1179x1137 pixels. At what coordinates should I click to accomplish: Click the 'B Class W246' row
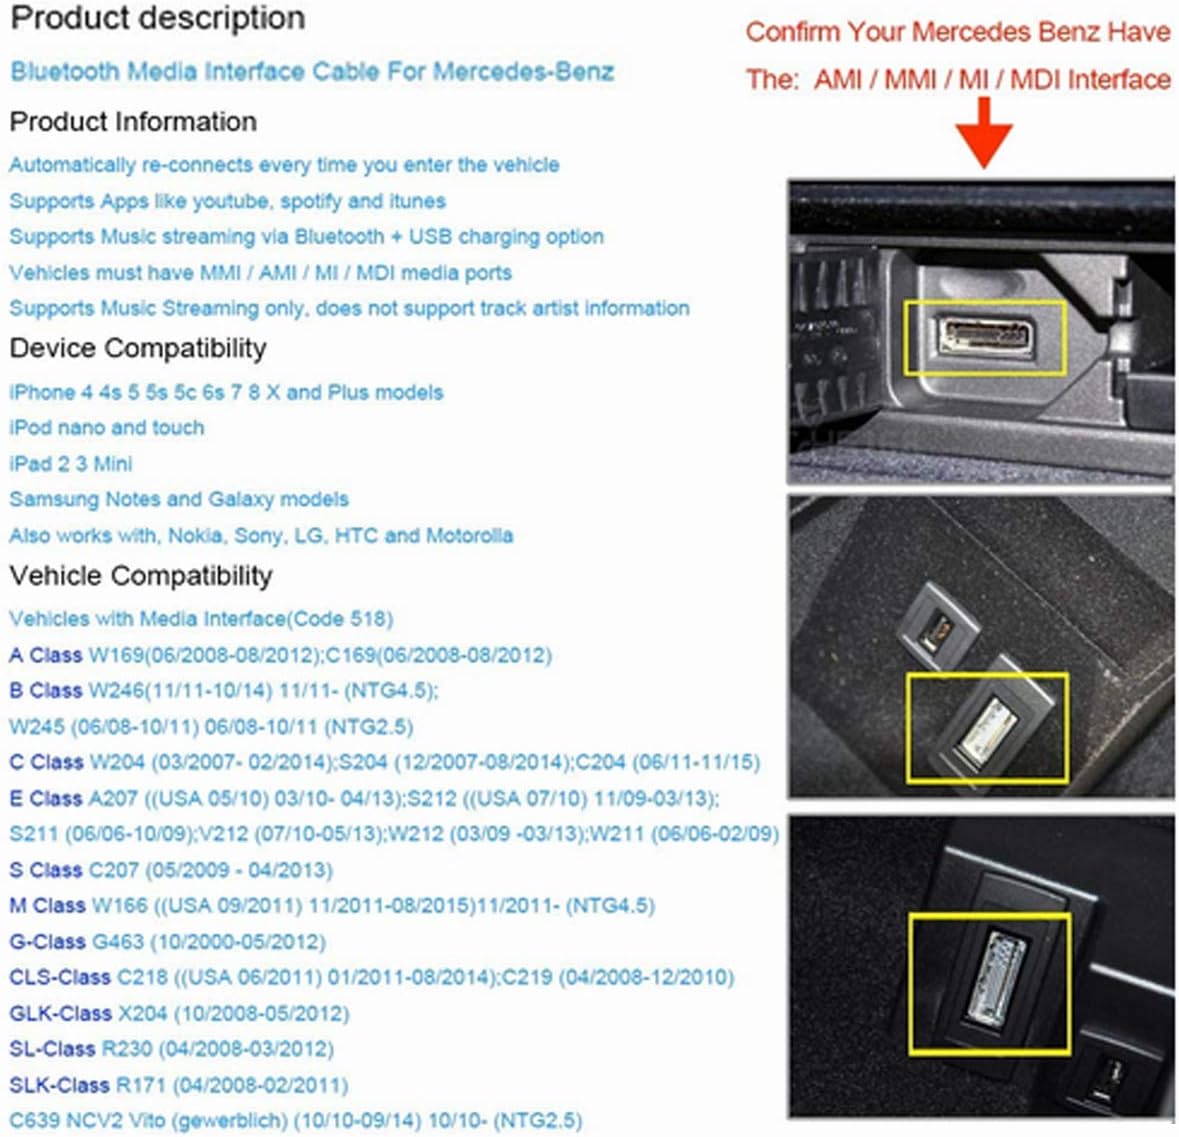coord(223,691)
